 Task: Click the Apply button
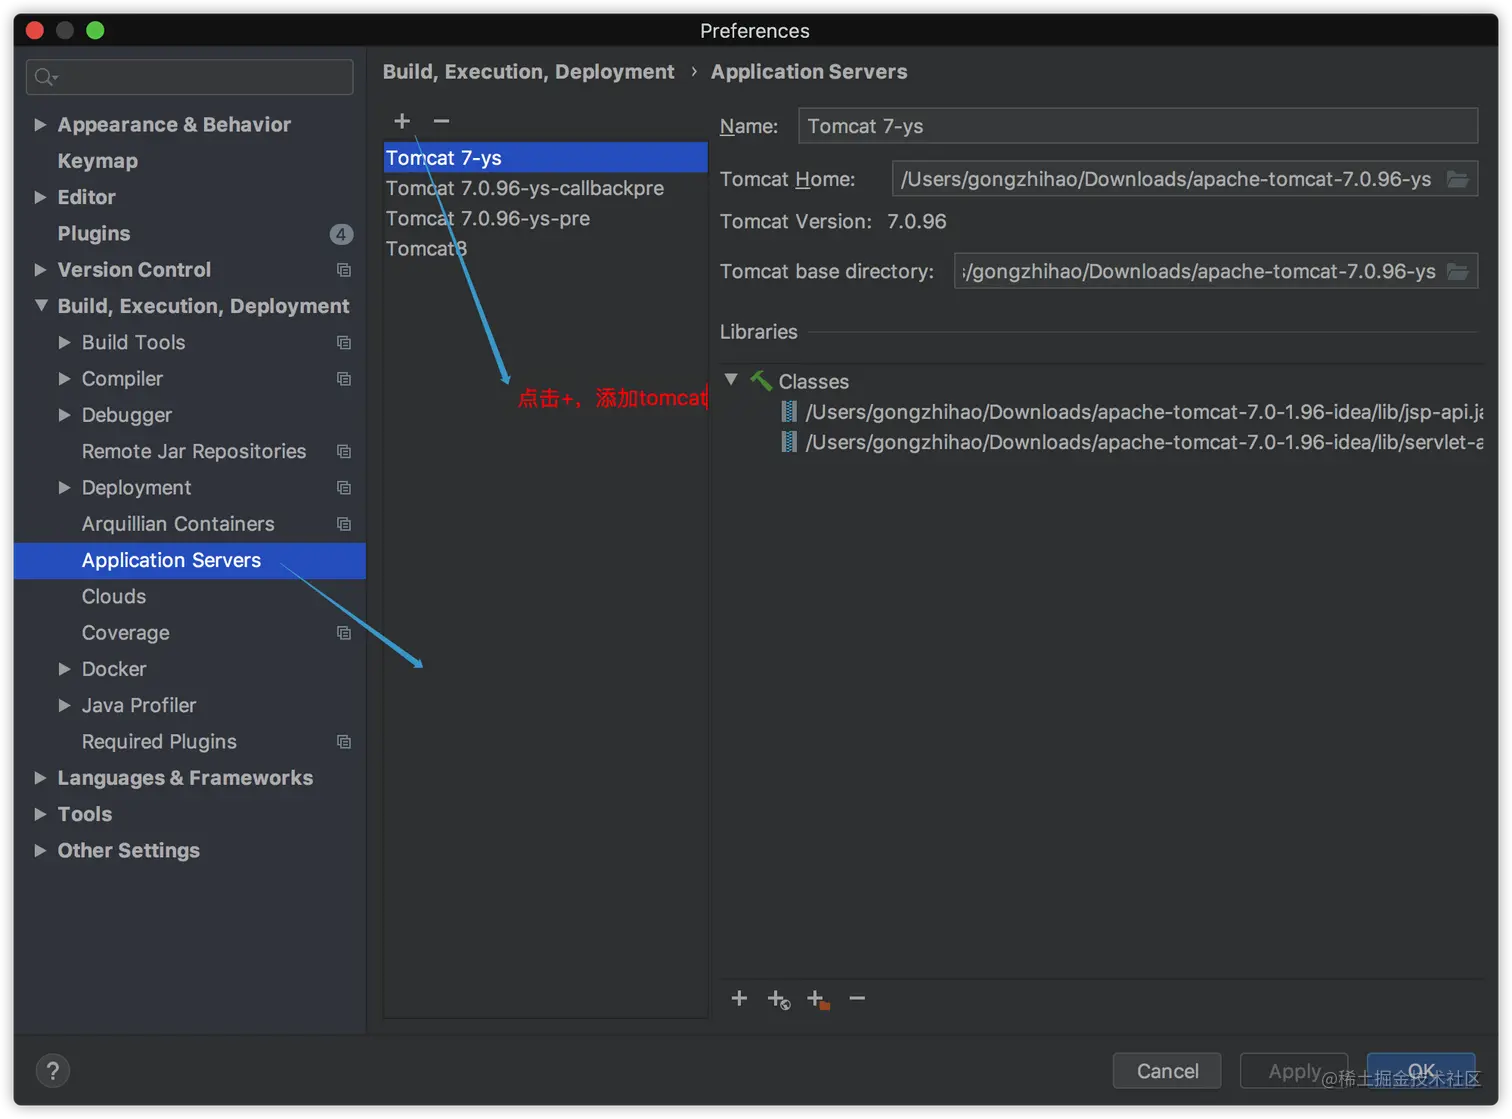coord(1294,1071)
